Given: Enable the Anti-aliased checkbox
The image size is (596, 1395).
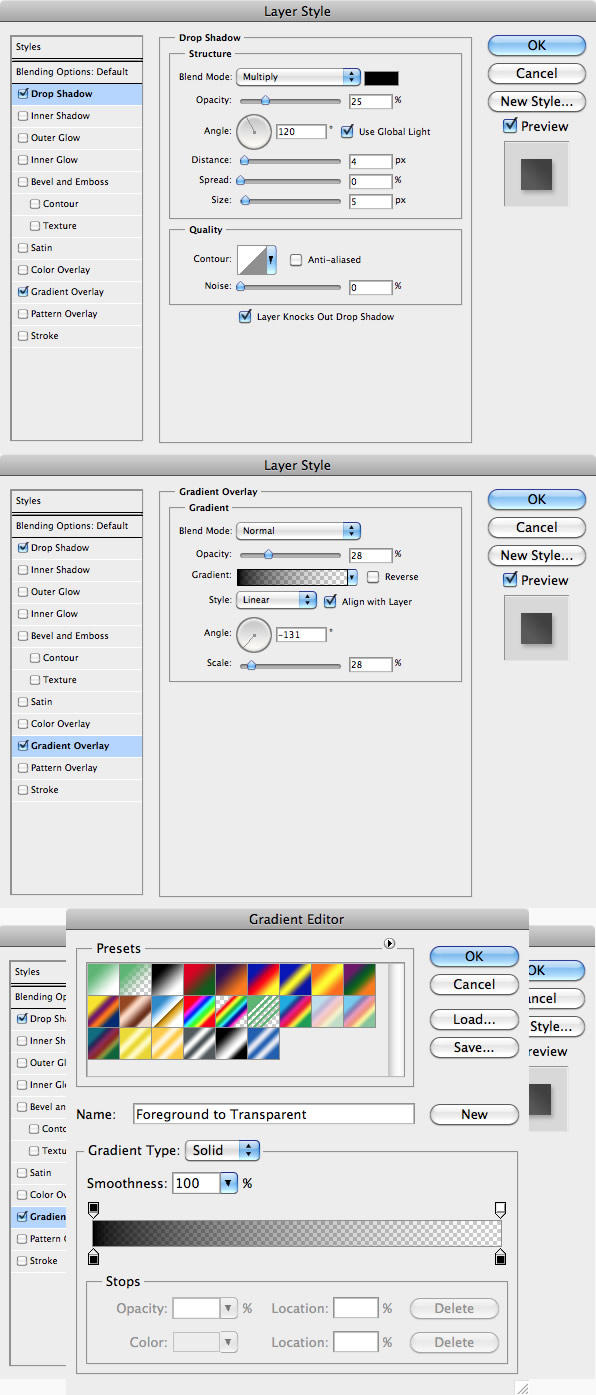Looking at the screenshot, I should 296,260.
